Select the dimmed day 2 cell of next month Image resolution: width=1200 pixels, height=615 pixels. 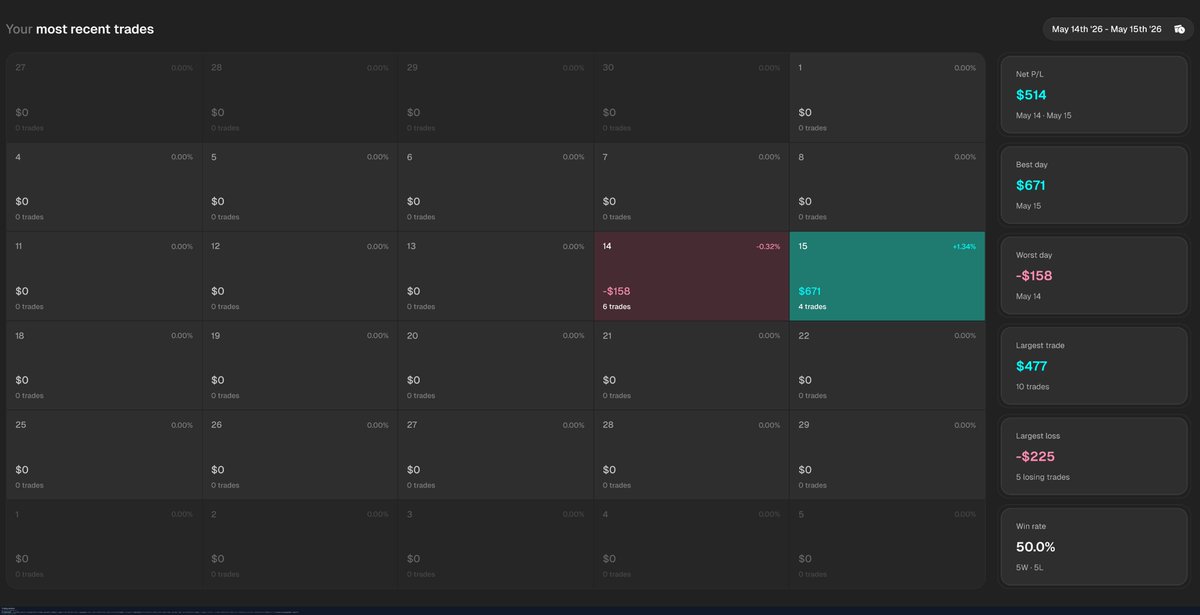coord(300,544)
